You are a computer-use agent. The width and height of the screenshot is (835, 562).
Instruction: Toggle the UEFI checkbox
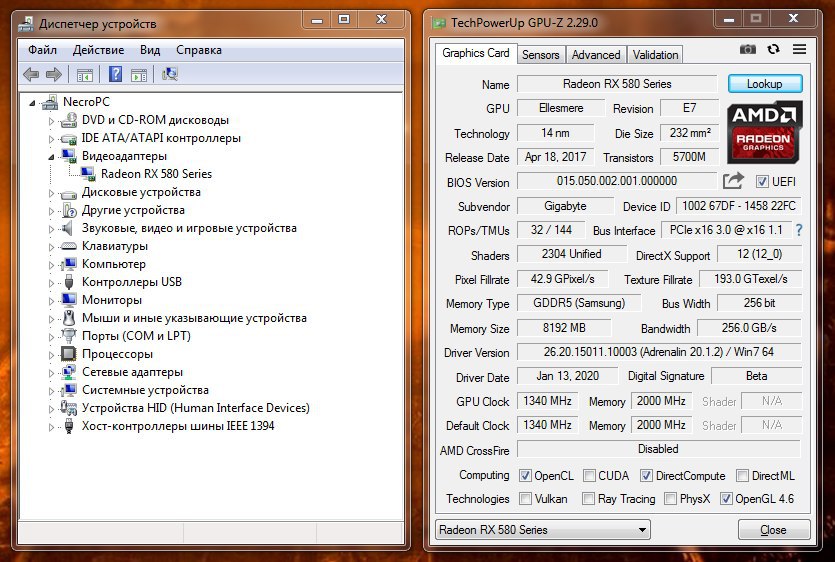[x=762, y=182]
